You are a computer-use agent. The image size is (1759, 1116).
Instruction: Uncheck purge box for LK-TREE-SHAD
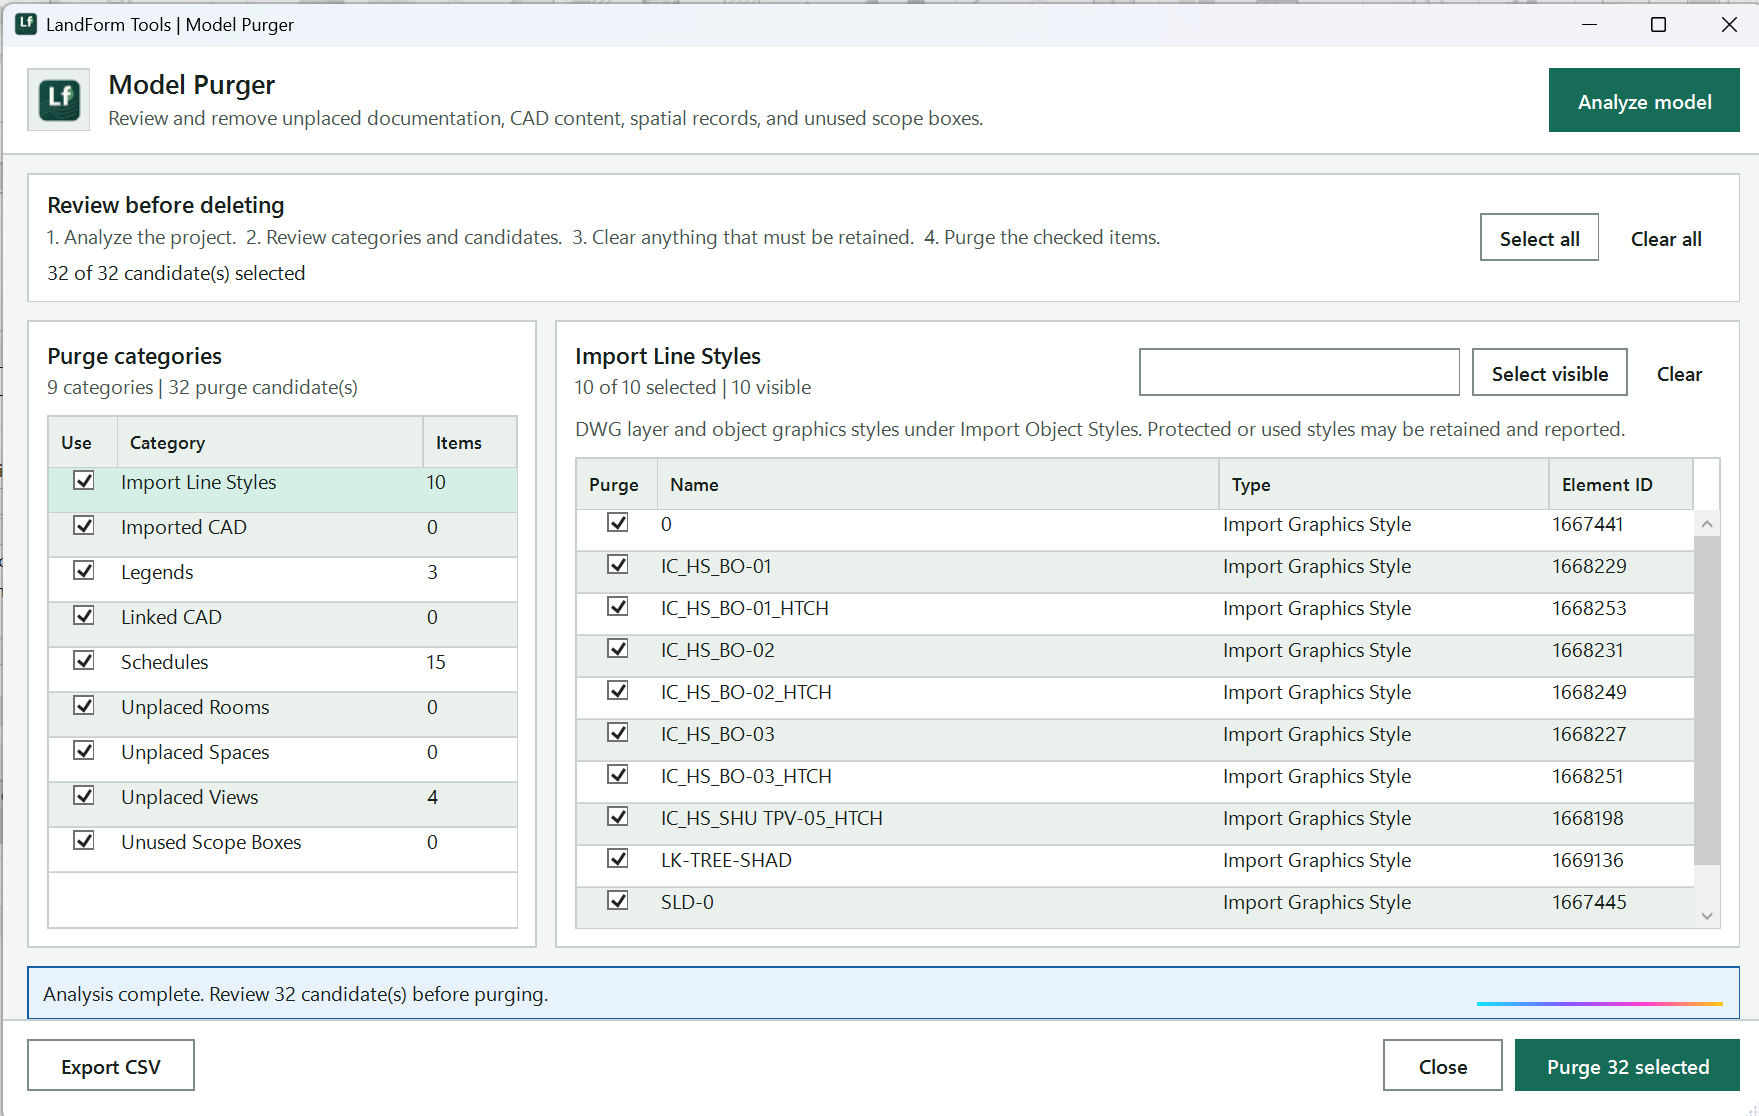618,859
